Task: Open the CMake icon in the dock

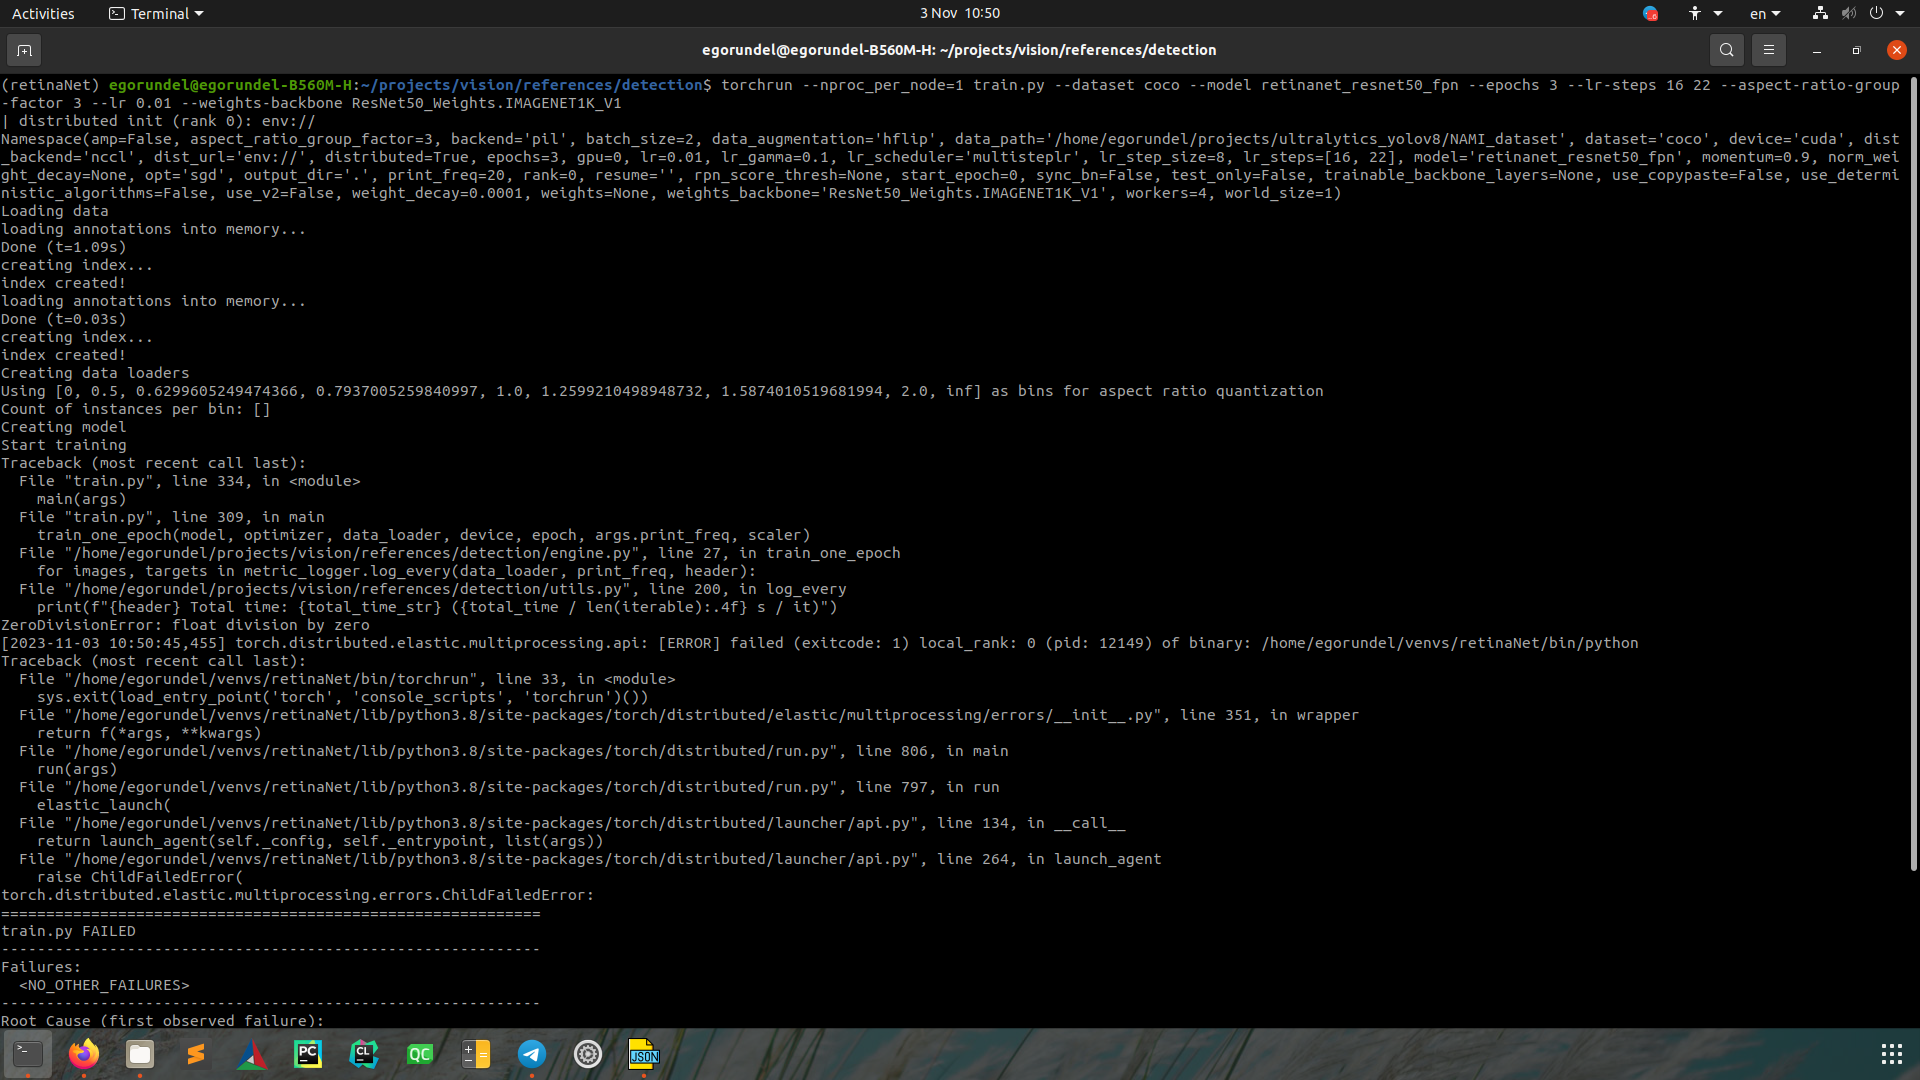Action: [252, 1054]
